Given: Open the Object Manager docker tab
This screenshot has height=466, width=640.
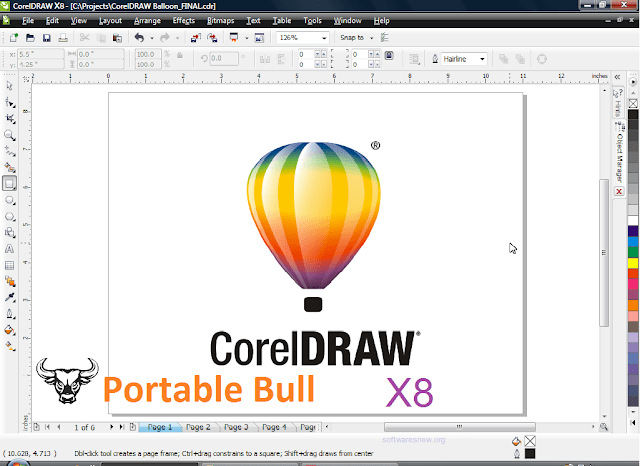Looking at the screenshot, I should [x=619, y=152].
